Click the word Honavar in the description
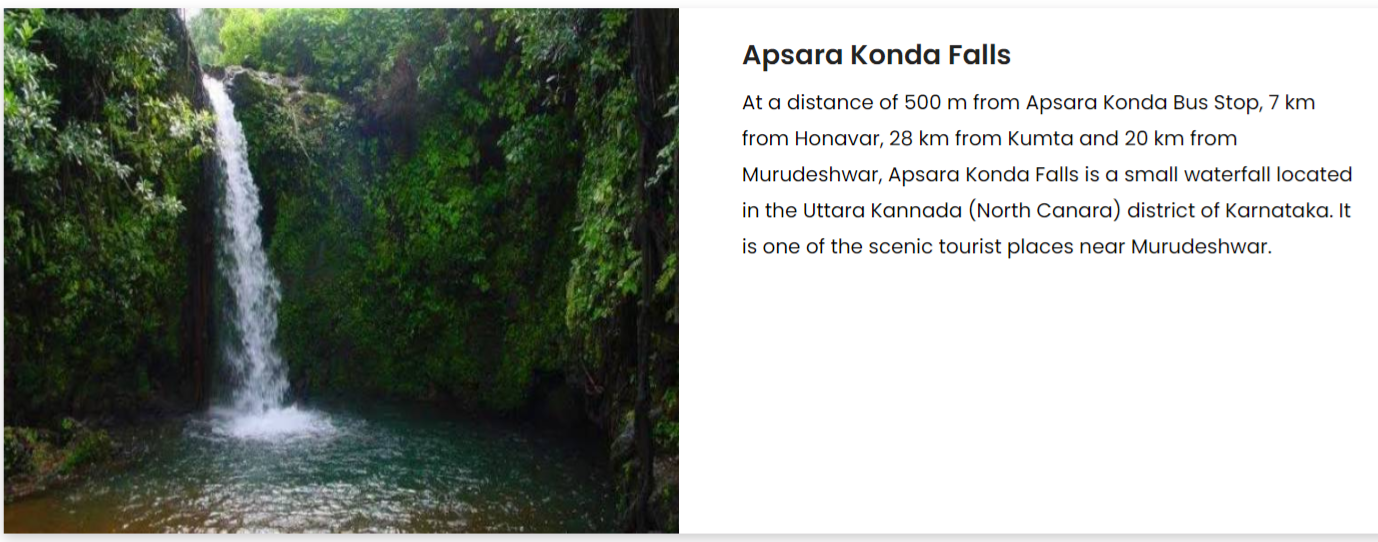 pyautogui.click(x=831, y=138)
